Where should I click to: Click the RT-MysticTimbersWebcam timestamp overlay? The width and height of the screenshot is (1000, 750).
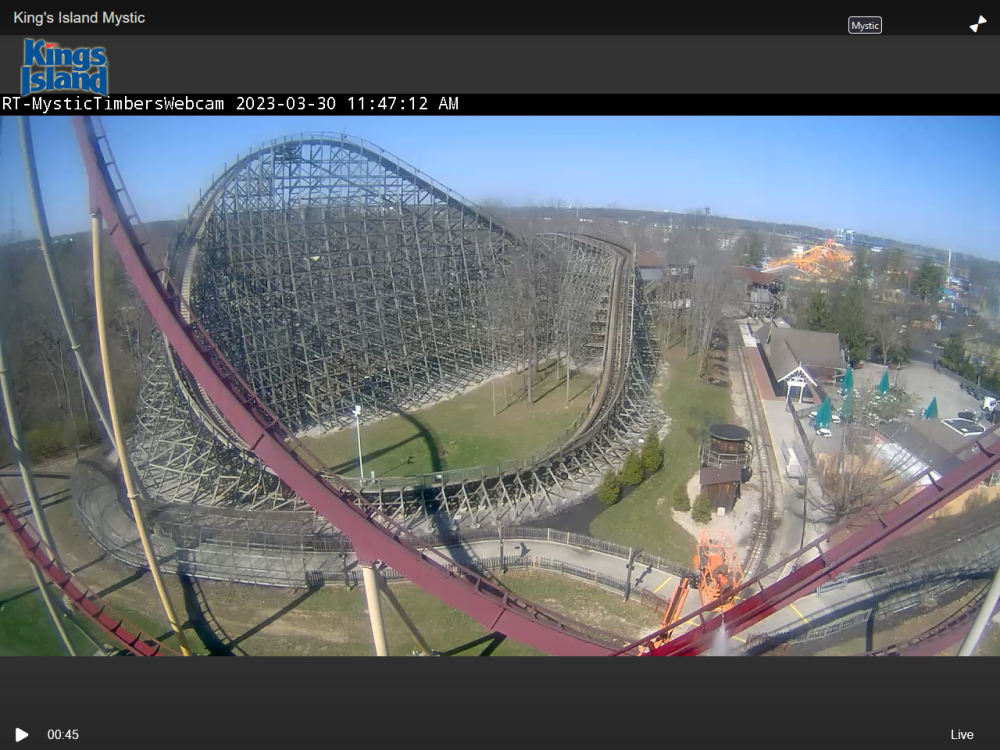pos(230,104)
